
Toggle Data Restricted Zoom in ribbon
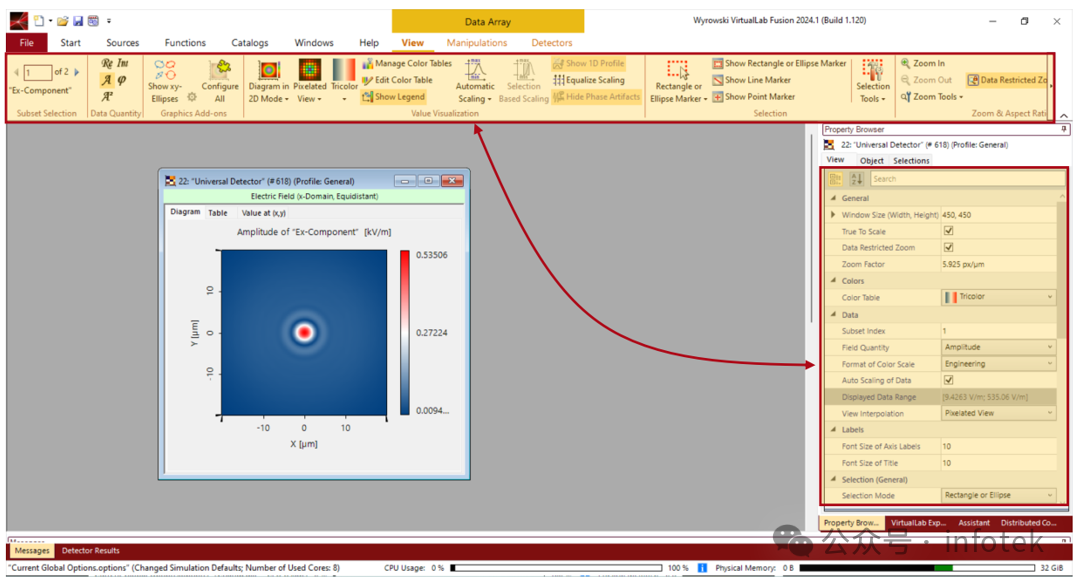(x=1008, y=80)
